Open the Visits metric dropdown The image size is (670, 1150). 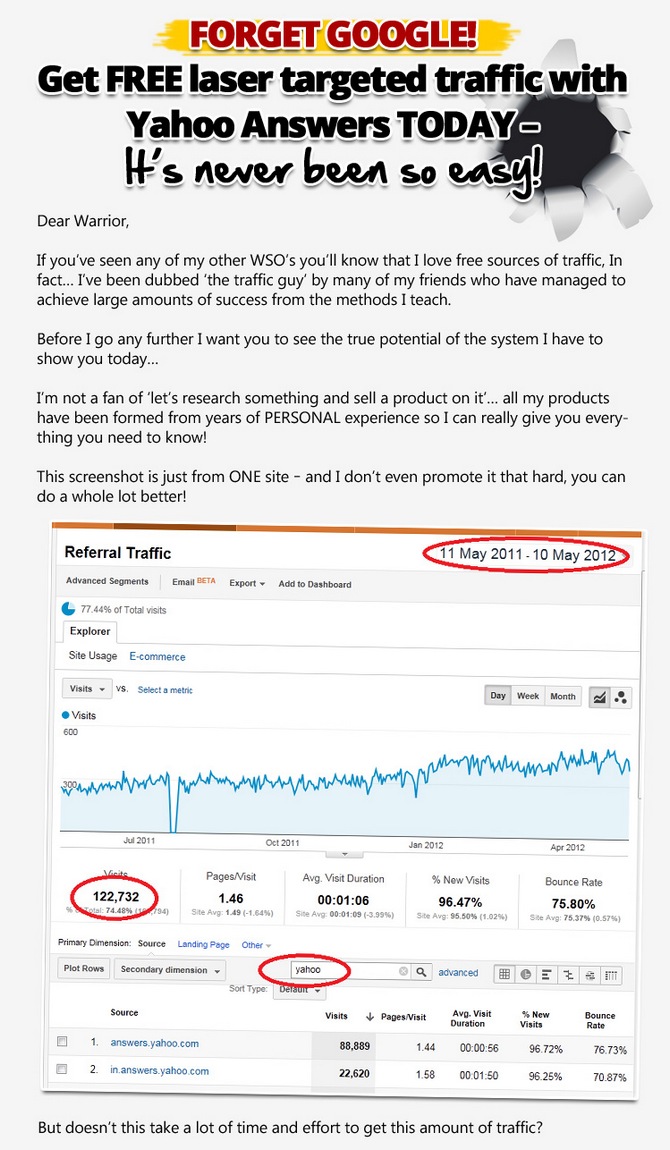(x=85, y=689)
